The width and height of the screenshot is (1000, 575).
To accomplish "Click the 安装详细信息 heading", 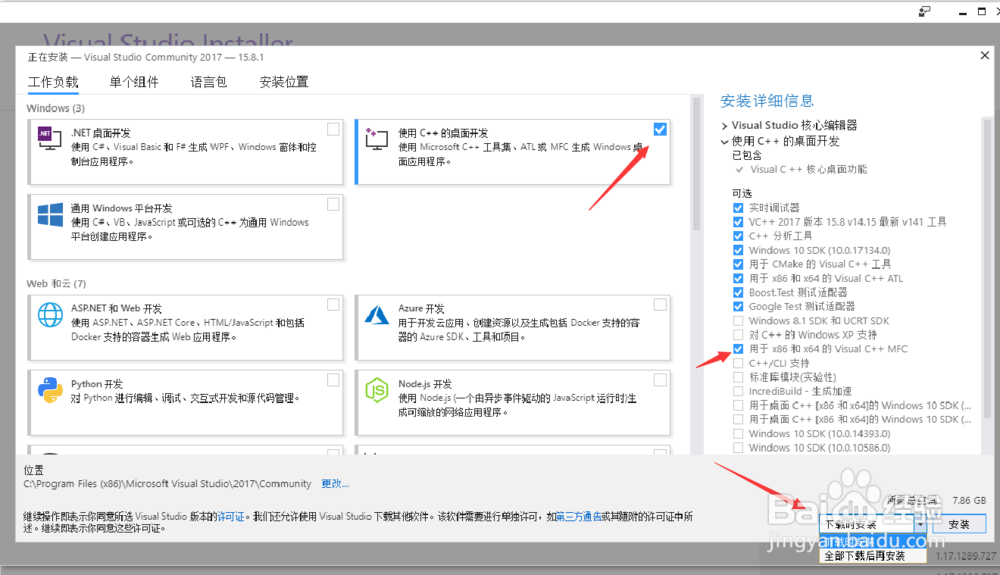I will click(767, 101).
